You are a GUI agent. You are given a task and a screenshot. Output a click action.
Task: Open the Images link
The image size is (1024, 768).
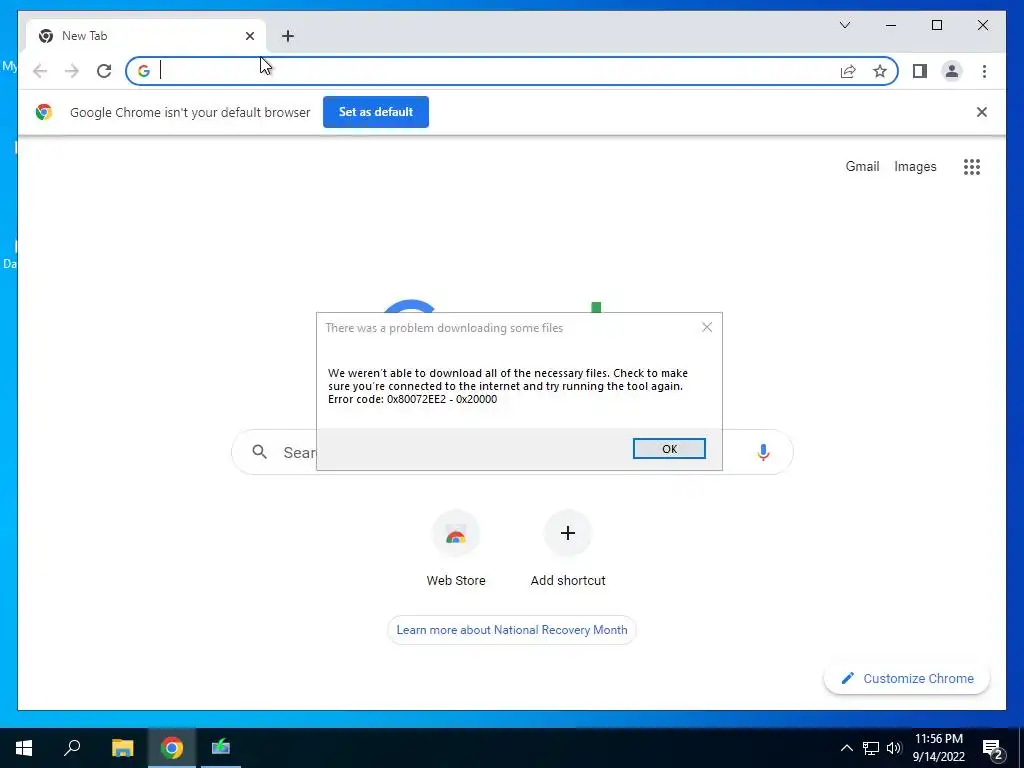[x=915, y=167]
